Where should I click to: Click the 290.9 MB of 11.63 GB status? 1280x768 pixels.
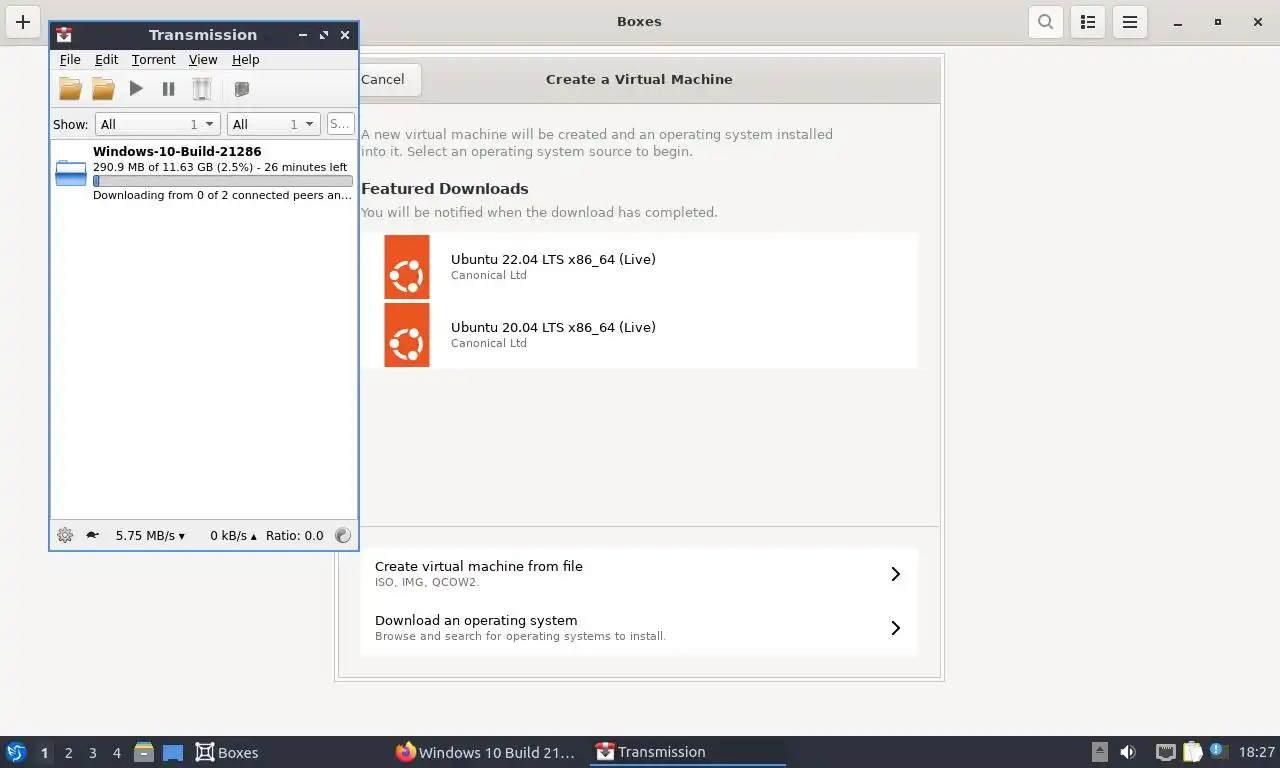(x=220, y=167)
